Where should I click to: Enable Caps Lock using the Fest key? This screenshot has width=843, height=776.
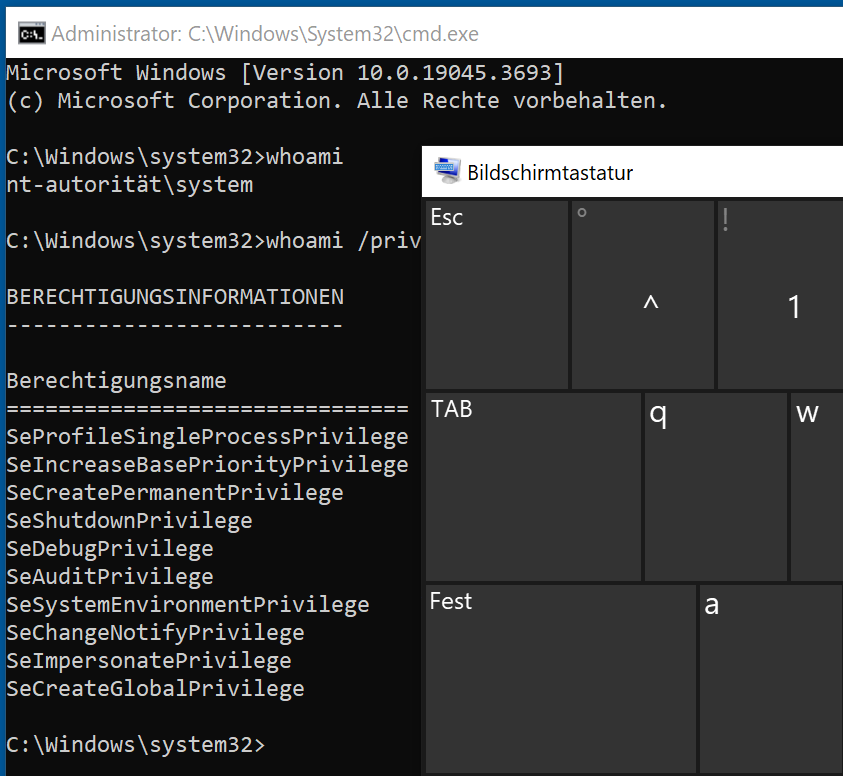coord(560,676)
